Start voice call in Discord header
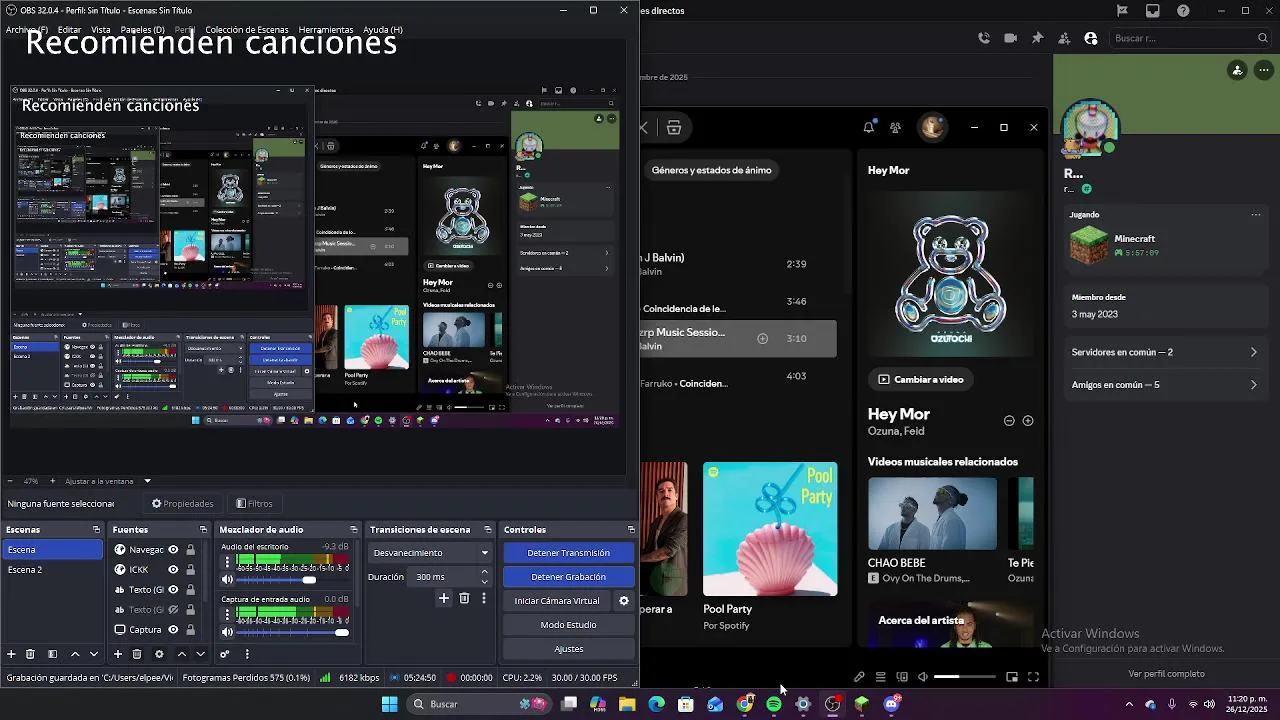Viewport: 1280px width, 720px height. (984, 38)
